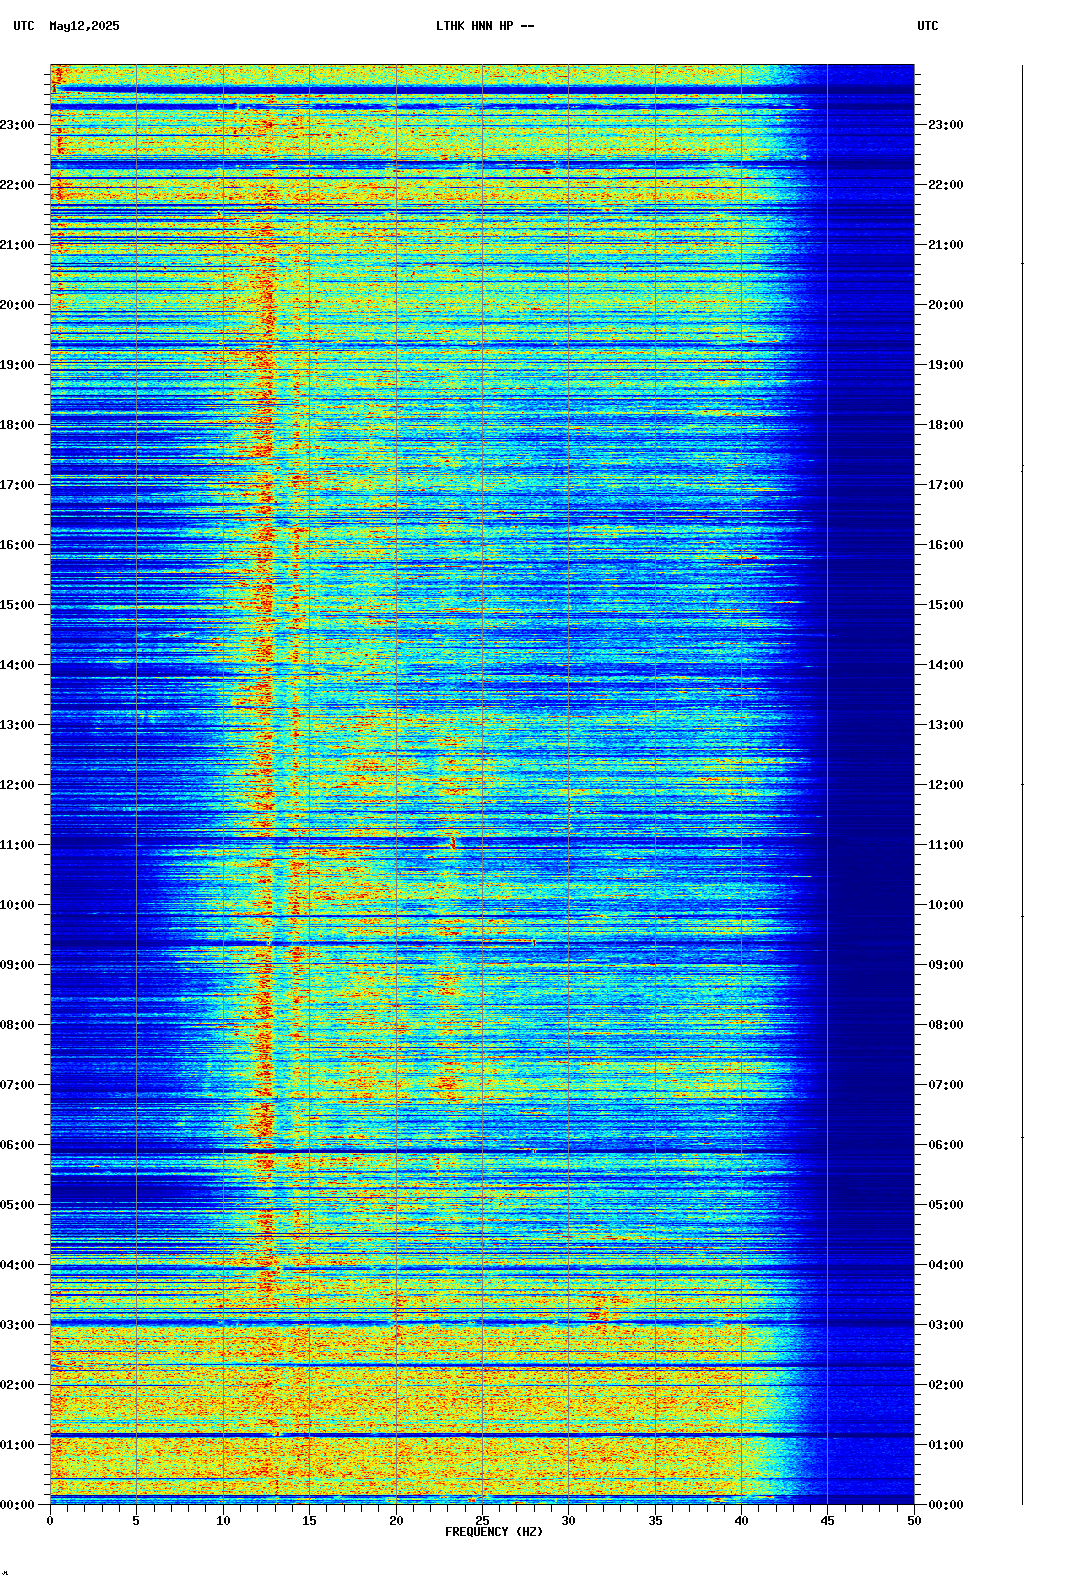1066x1584 pixels.
Task: Select the UTC label beside the date
Action: [x=24, y=26]
